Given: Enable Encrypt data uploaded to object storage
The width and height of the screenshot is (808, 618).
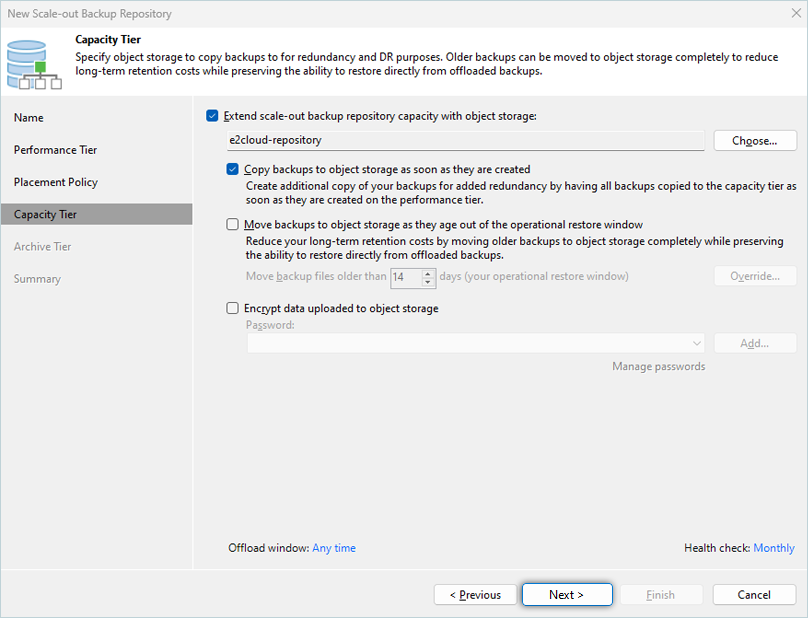Looking at the screenshot, I should 233,309.
